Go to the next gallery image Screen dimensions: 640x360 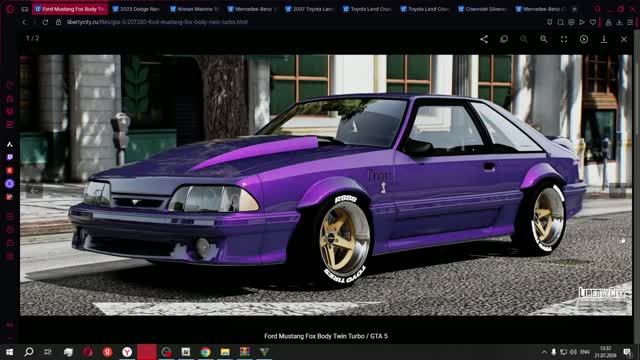click(618, 190)
